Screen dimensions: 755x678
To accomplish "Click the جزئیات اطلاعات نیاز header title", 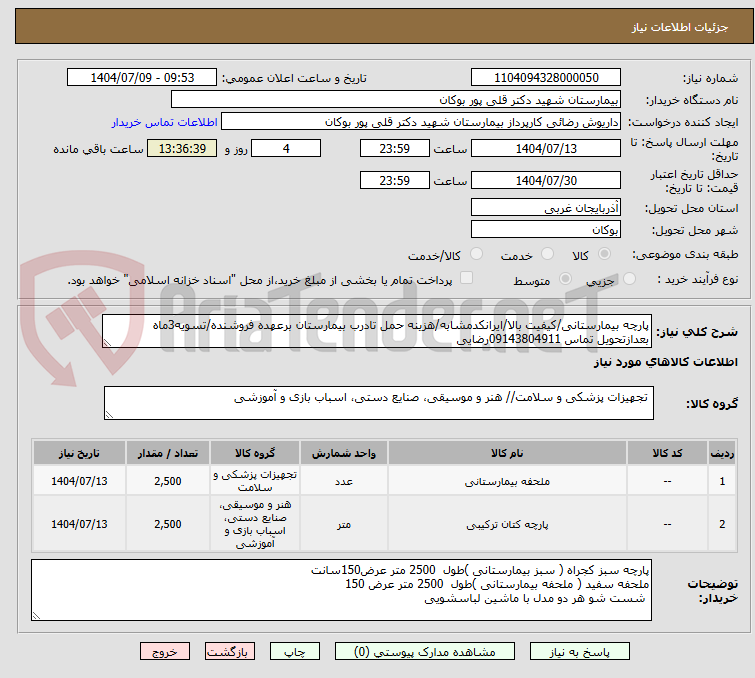I will [x=679, y=27].
